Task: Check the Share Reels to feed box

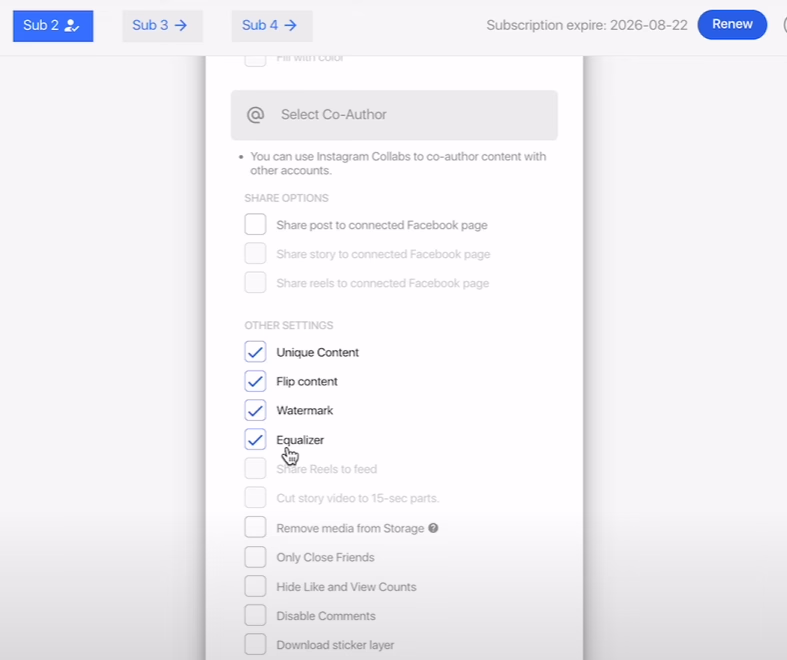Action: point(255,468)
